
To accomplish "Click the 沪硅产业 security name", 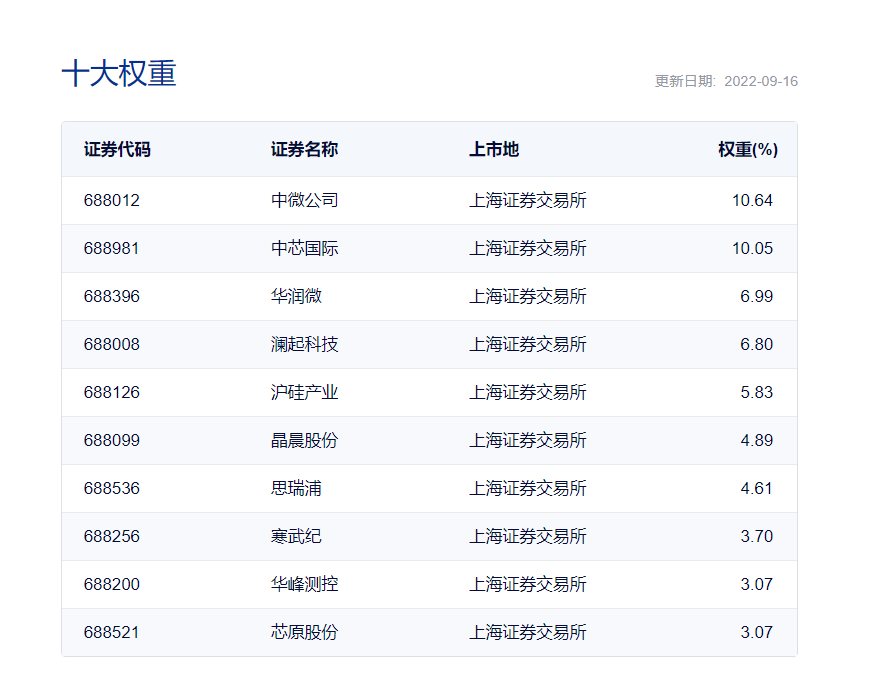I will pos(304,392).
